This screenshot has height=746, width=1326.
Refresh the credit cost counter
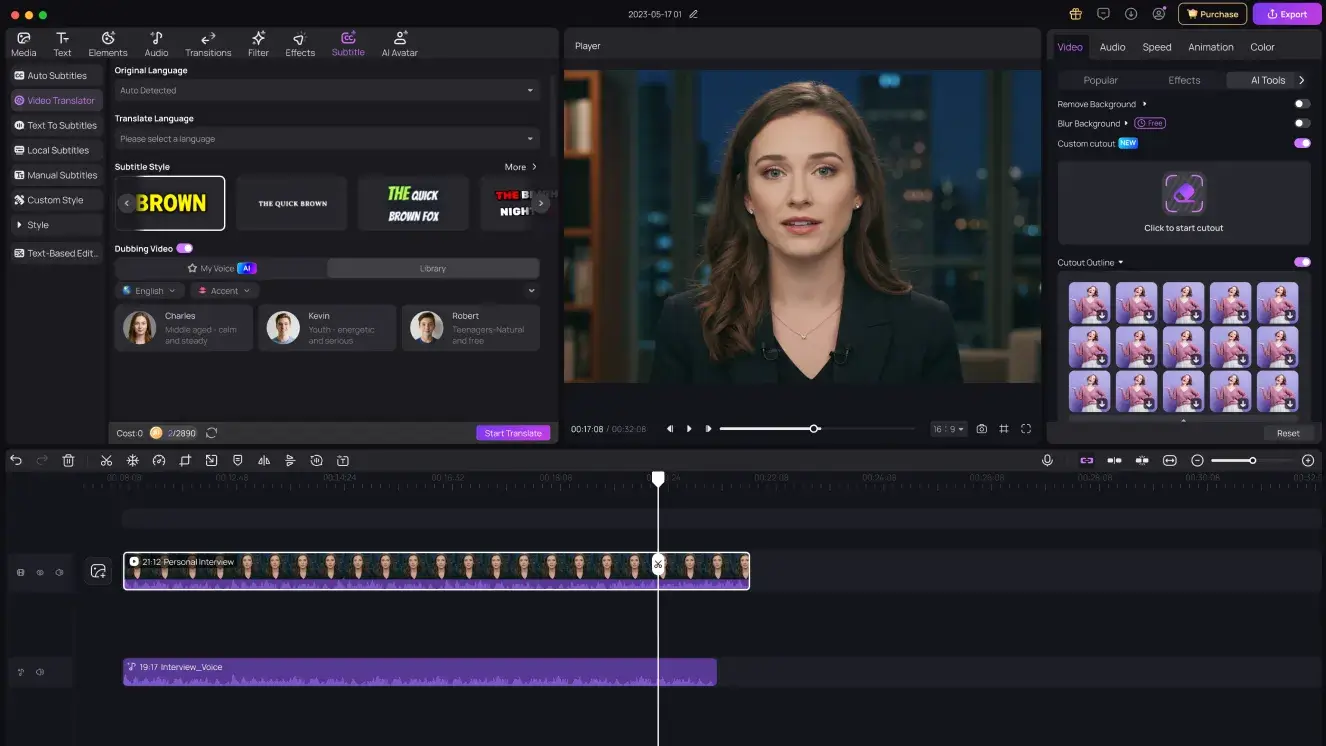coord(211,433)
